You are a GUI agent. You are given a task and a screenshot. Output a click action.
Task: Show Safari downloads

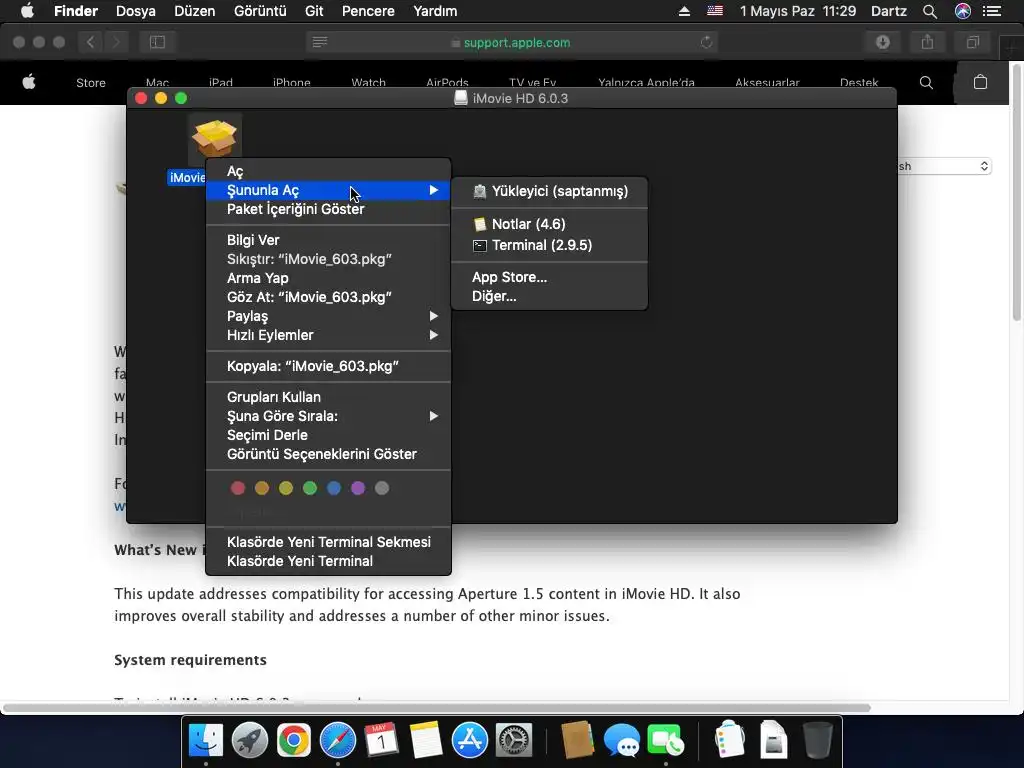(883, 42)
